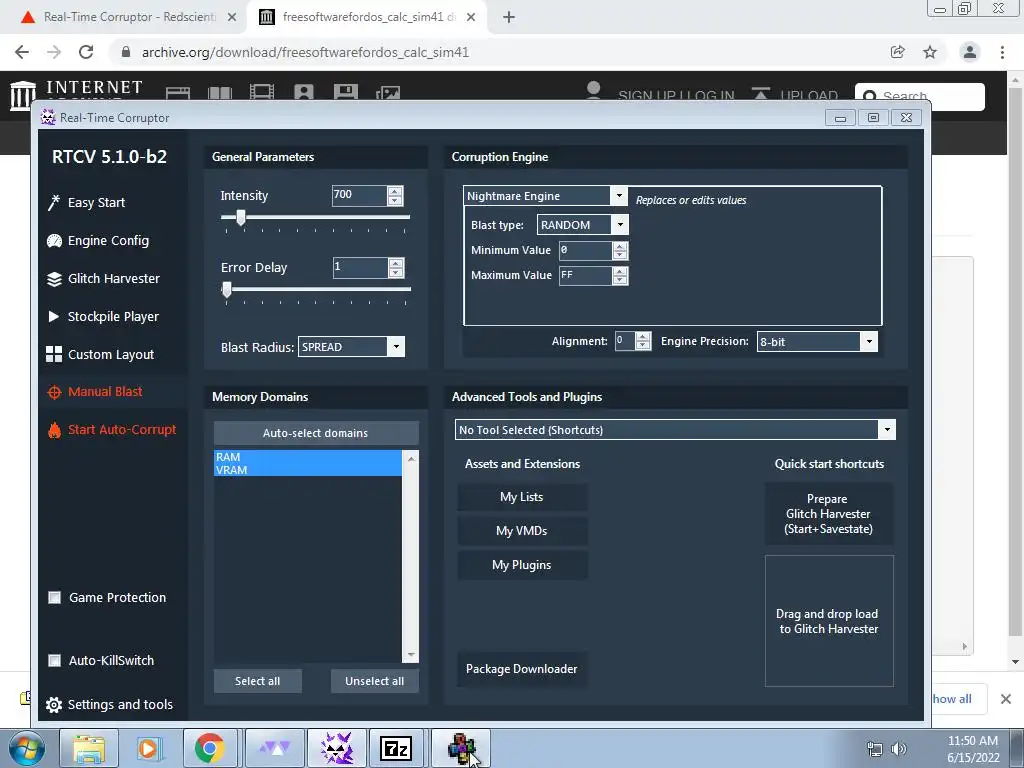Image resolution: width=1024 pixels, height=768 pixels.
Task: Open Engine Precision 8-bit dropdown
Action: pos(869,342)
